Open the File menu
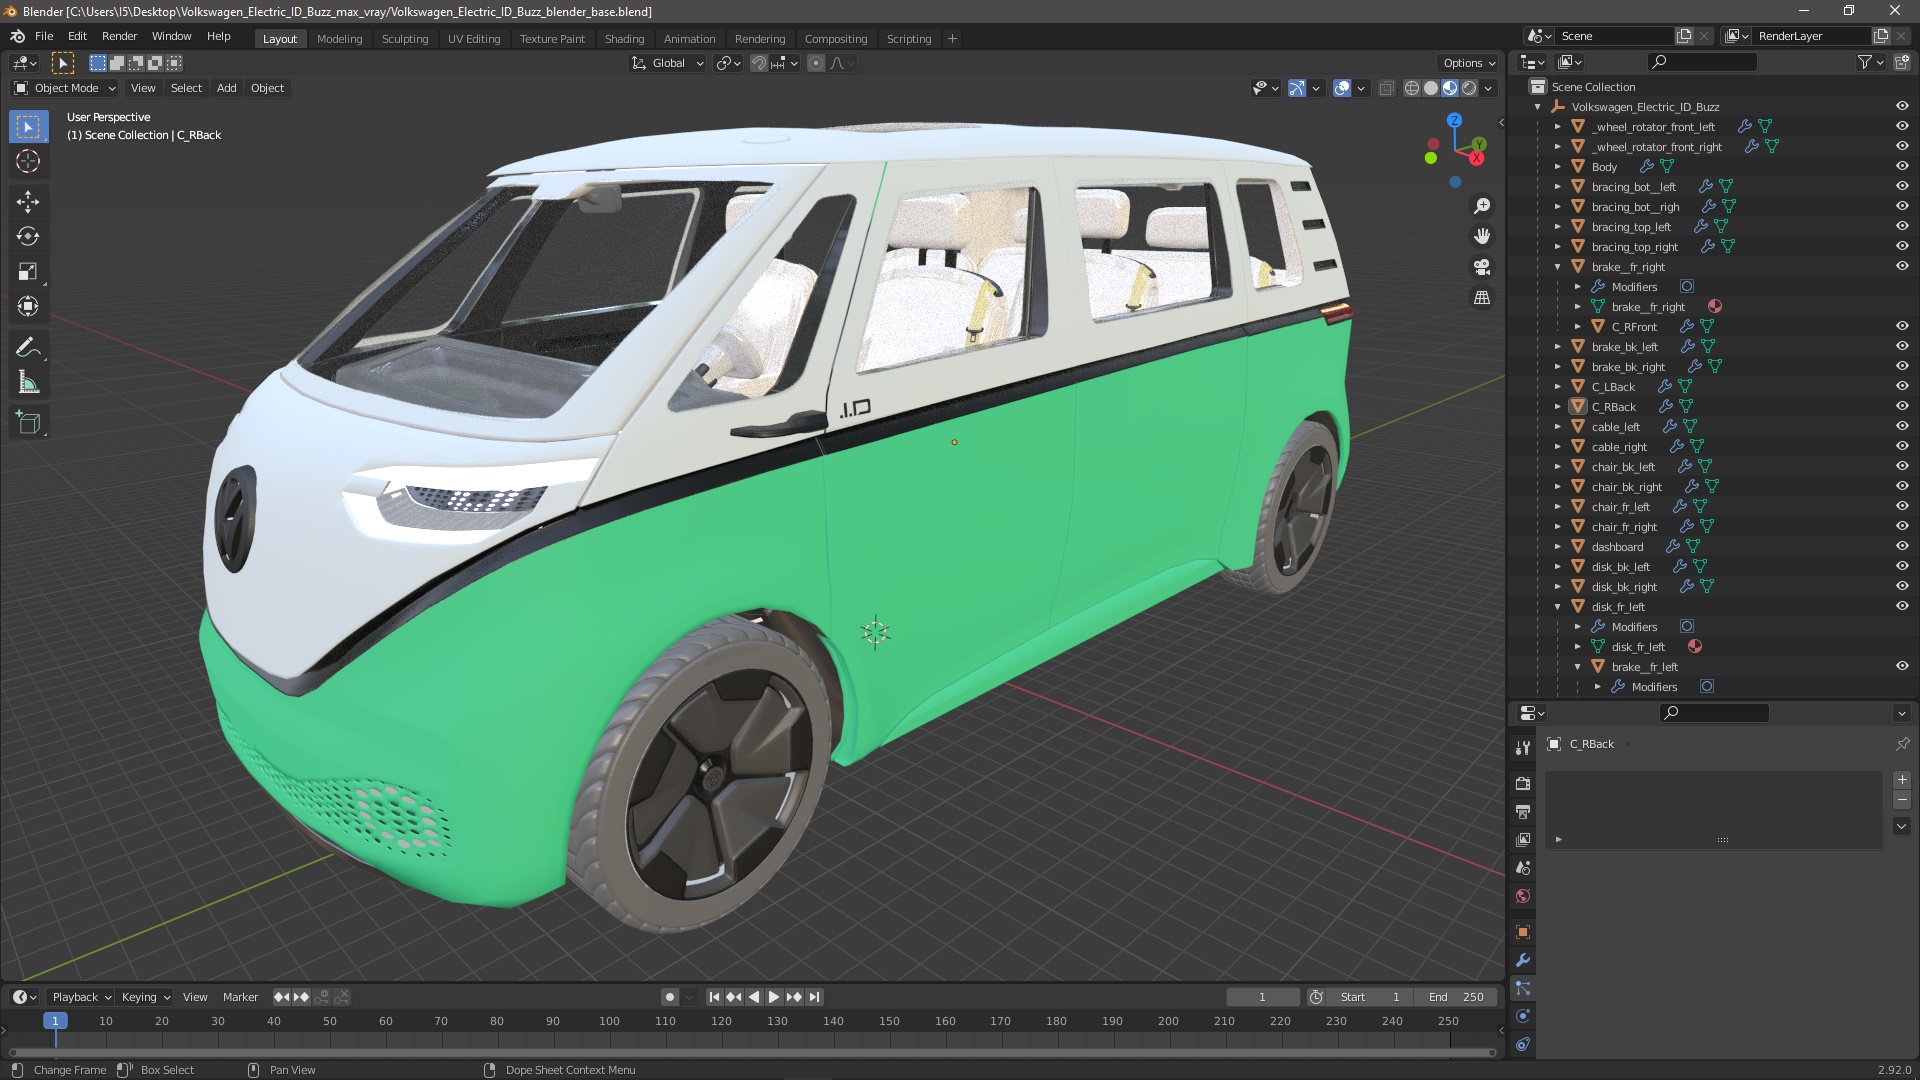The image size is (1920, 1080). (44, 36)
